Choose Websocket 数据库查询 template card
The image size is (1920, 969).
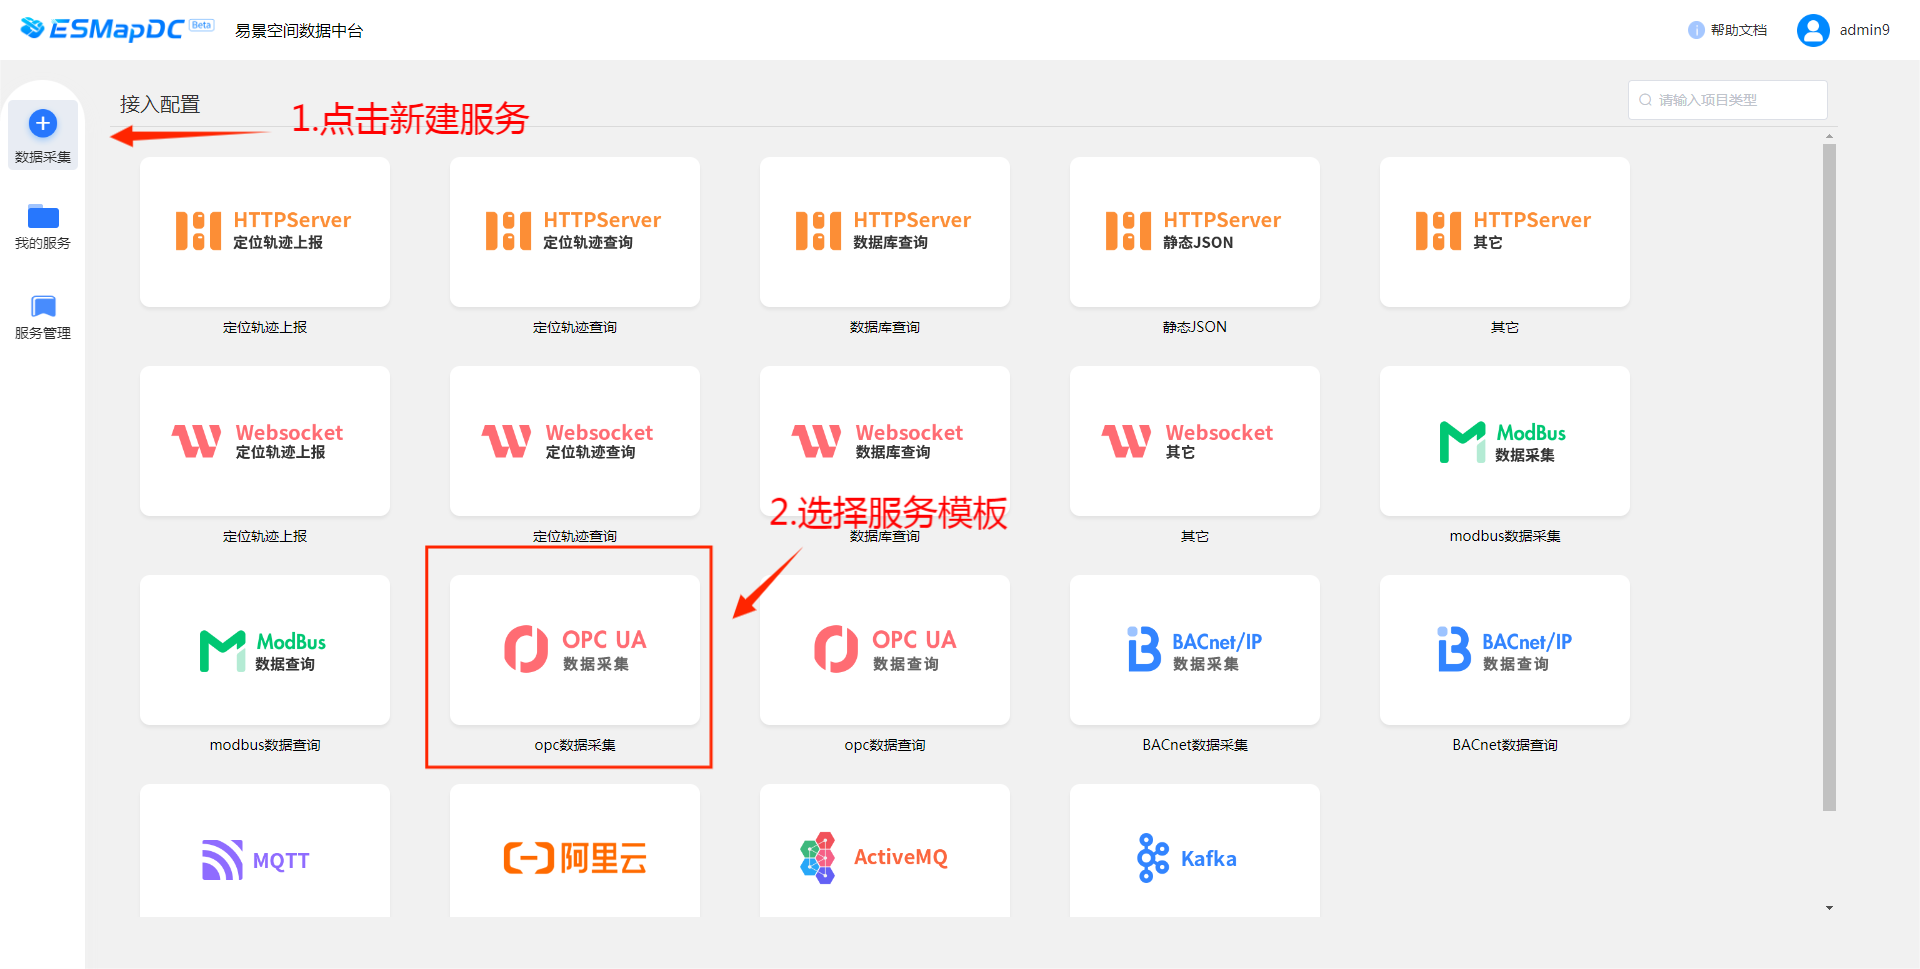tap(885, 441)
